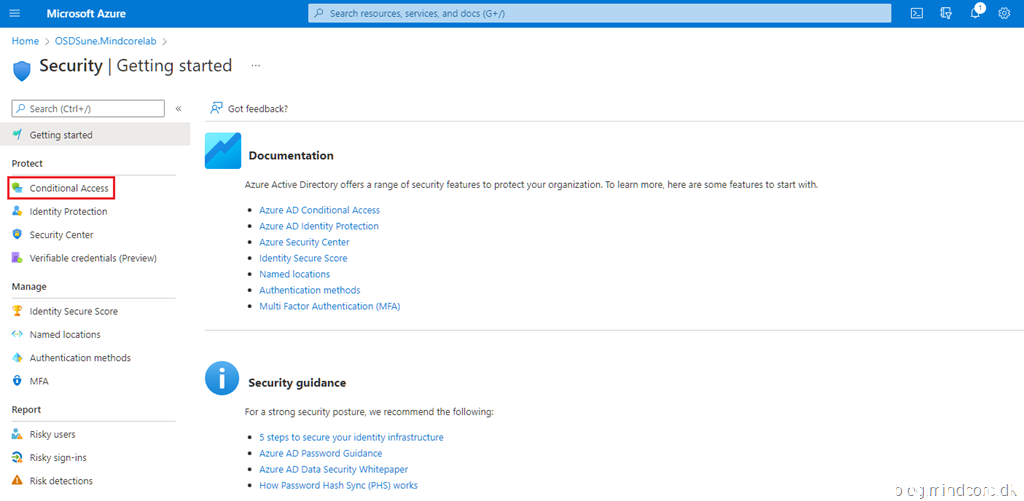Launch Cloud Shell from top bar
The width and height of the screenshot is (1024, 501).
[x=916, y=13]
